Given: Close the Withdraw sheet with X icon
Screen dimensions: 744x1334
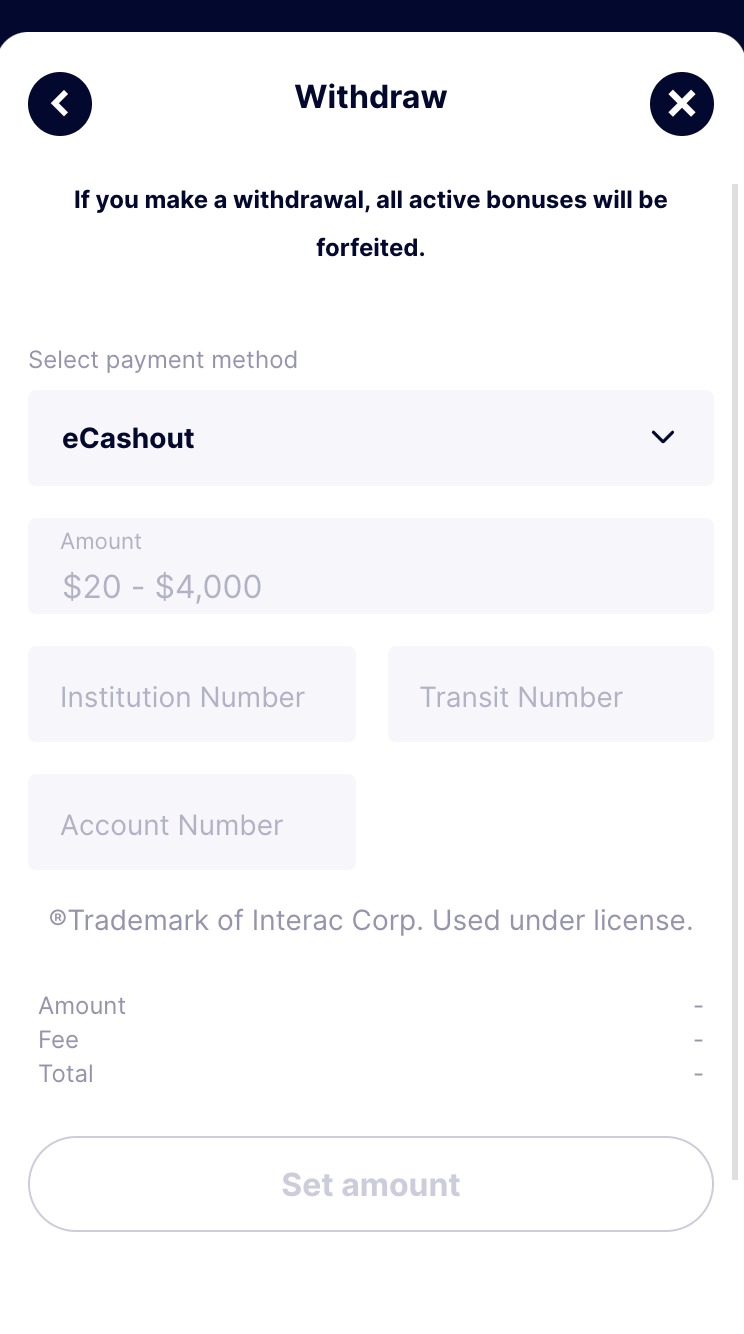Looking at the screenshot, I should (681, 104).
